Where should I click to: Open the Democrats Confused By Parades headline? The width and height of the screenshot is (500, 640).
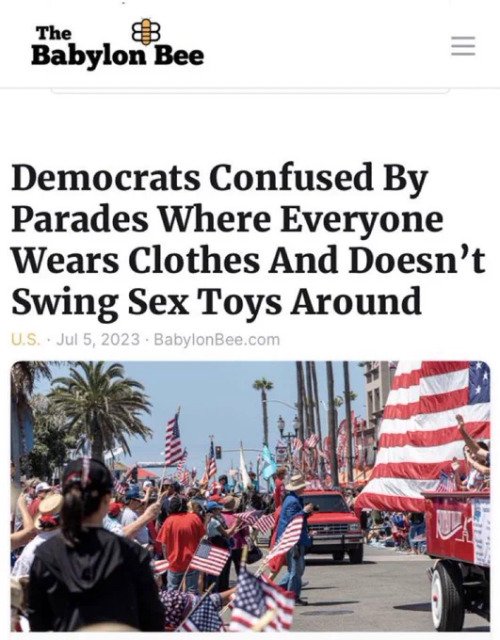[x=248, y=239]
